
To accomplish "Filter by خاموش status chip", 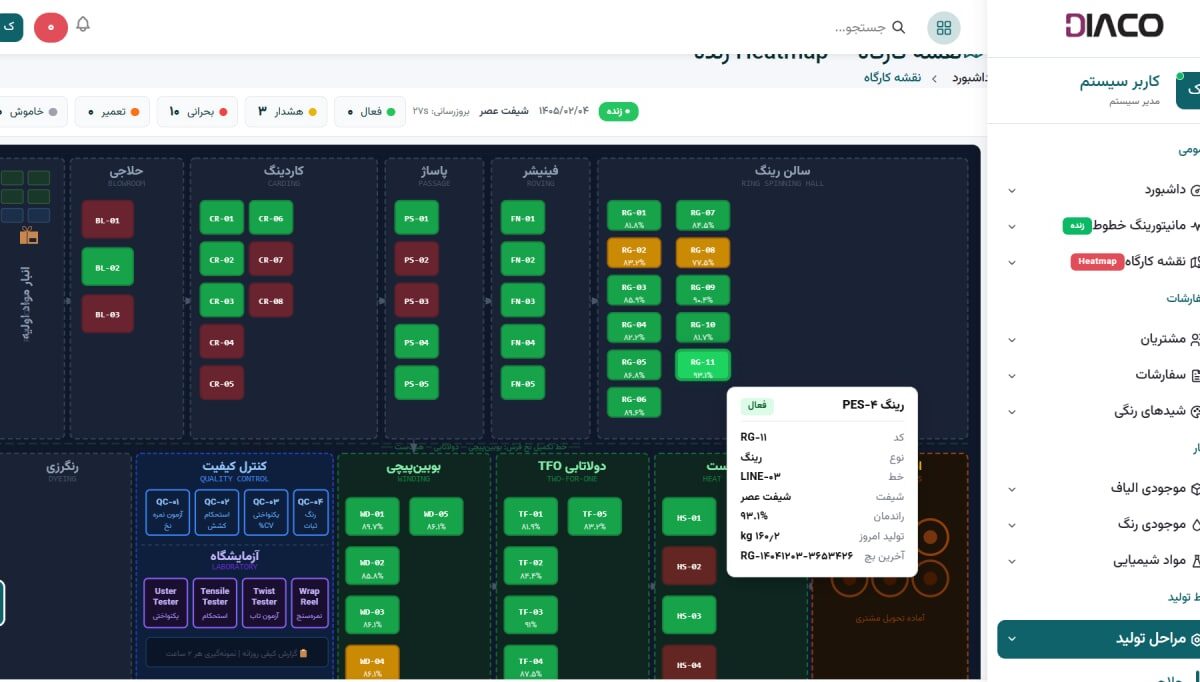I will [x=32, y=112].
